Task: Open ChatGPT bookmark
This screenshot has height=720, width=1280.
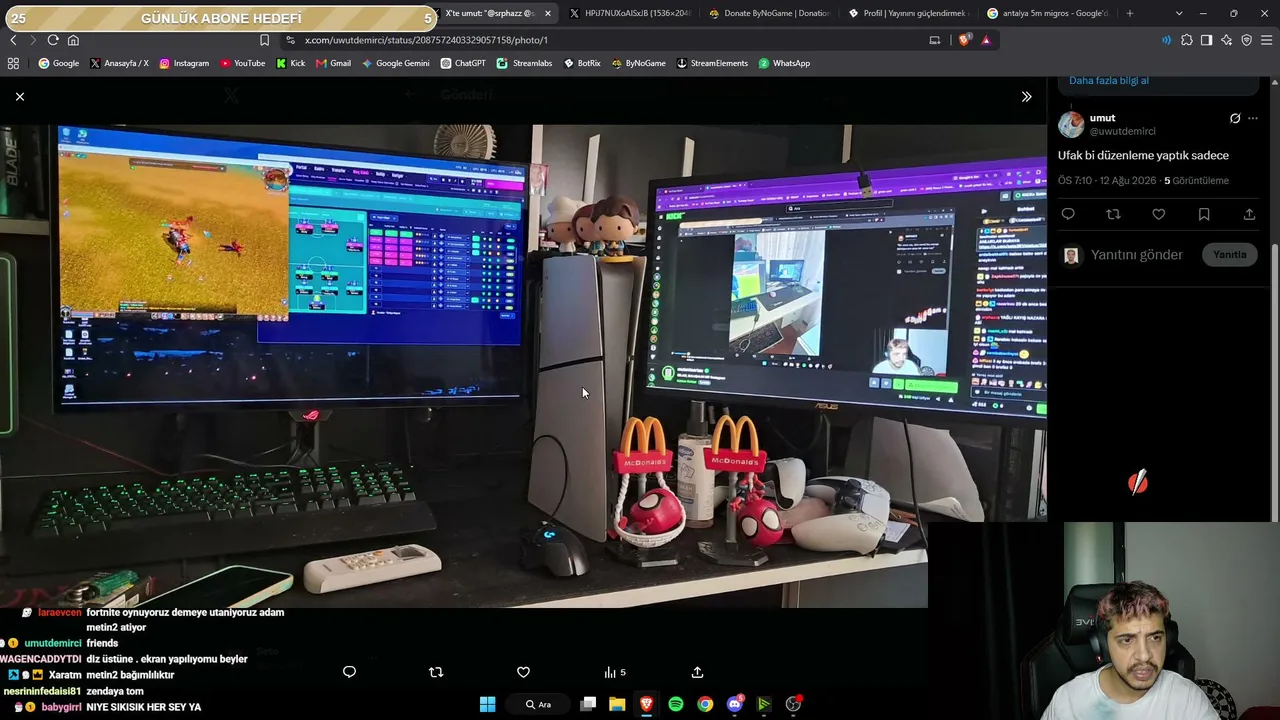Action: 463,63
